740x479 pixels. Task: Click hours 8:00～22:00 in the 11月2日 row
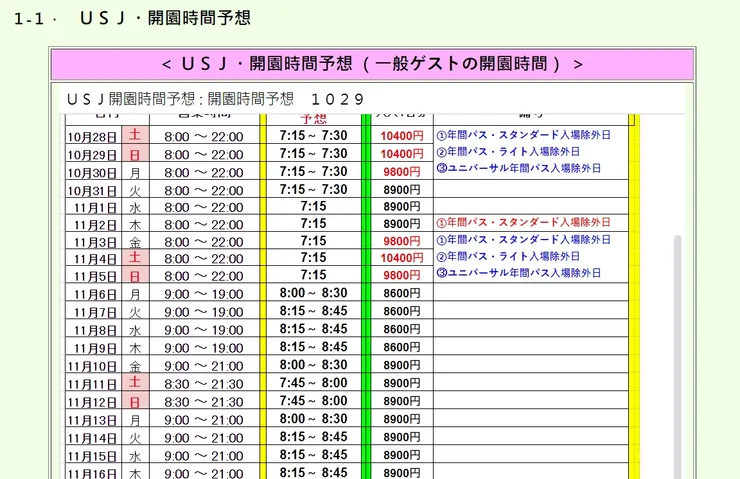coord(204,225)
